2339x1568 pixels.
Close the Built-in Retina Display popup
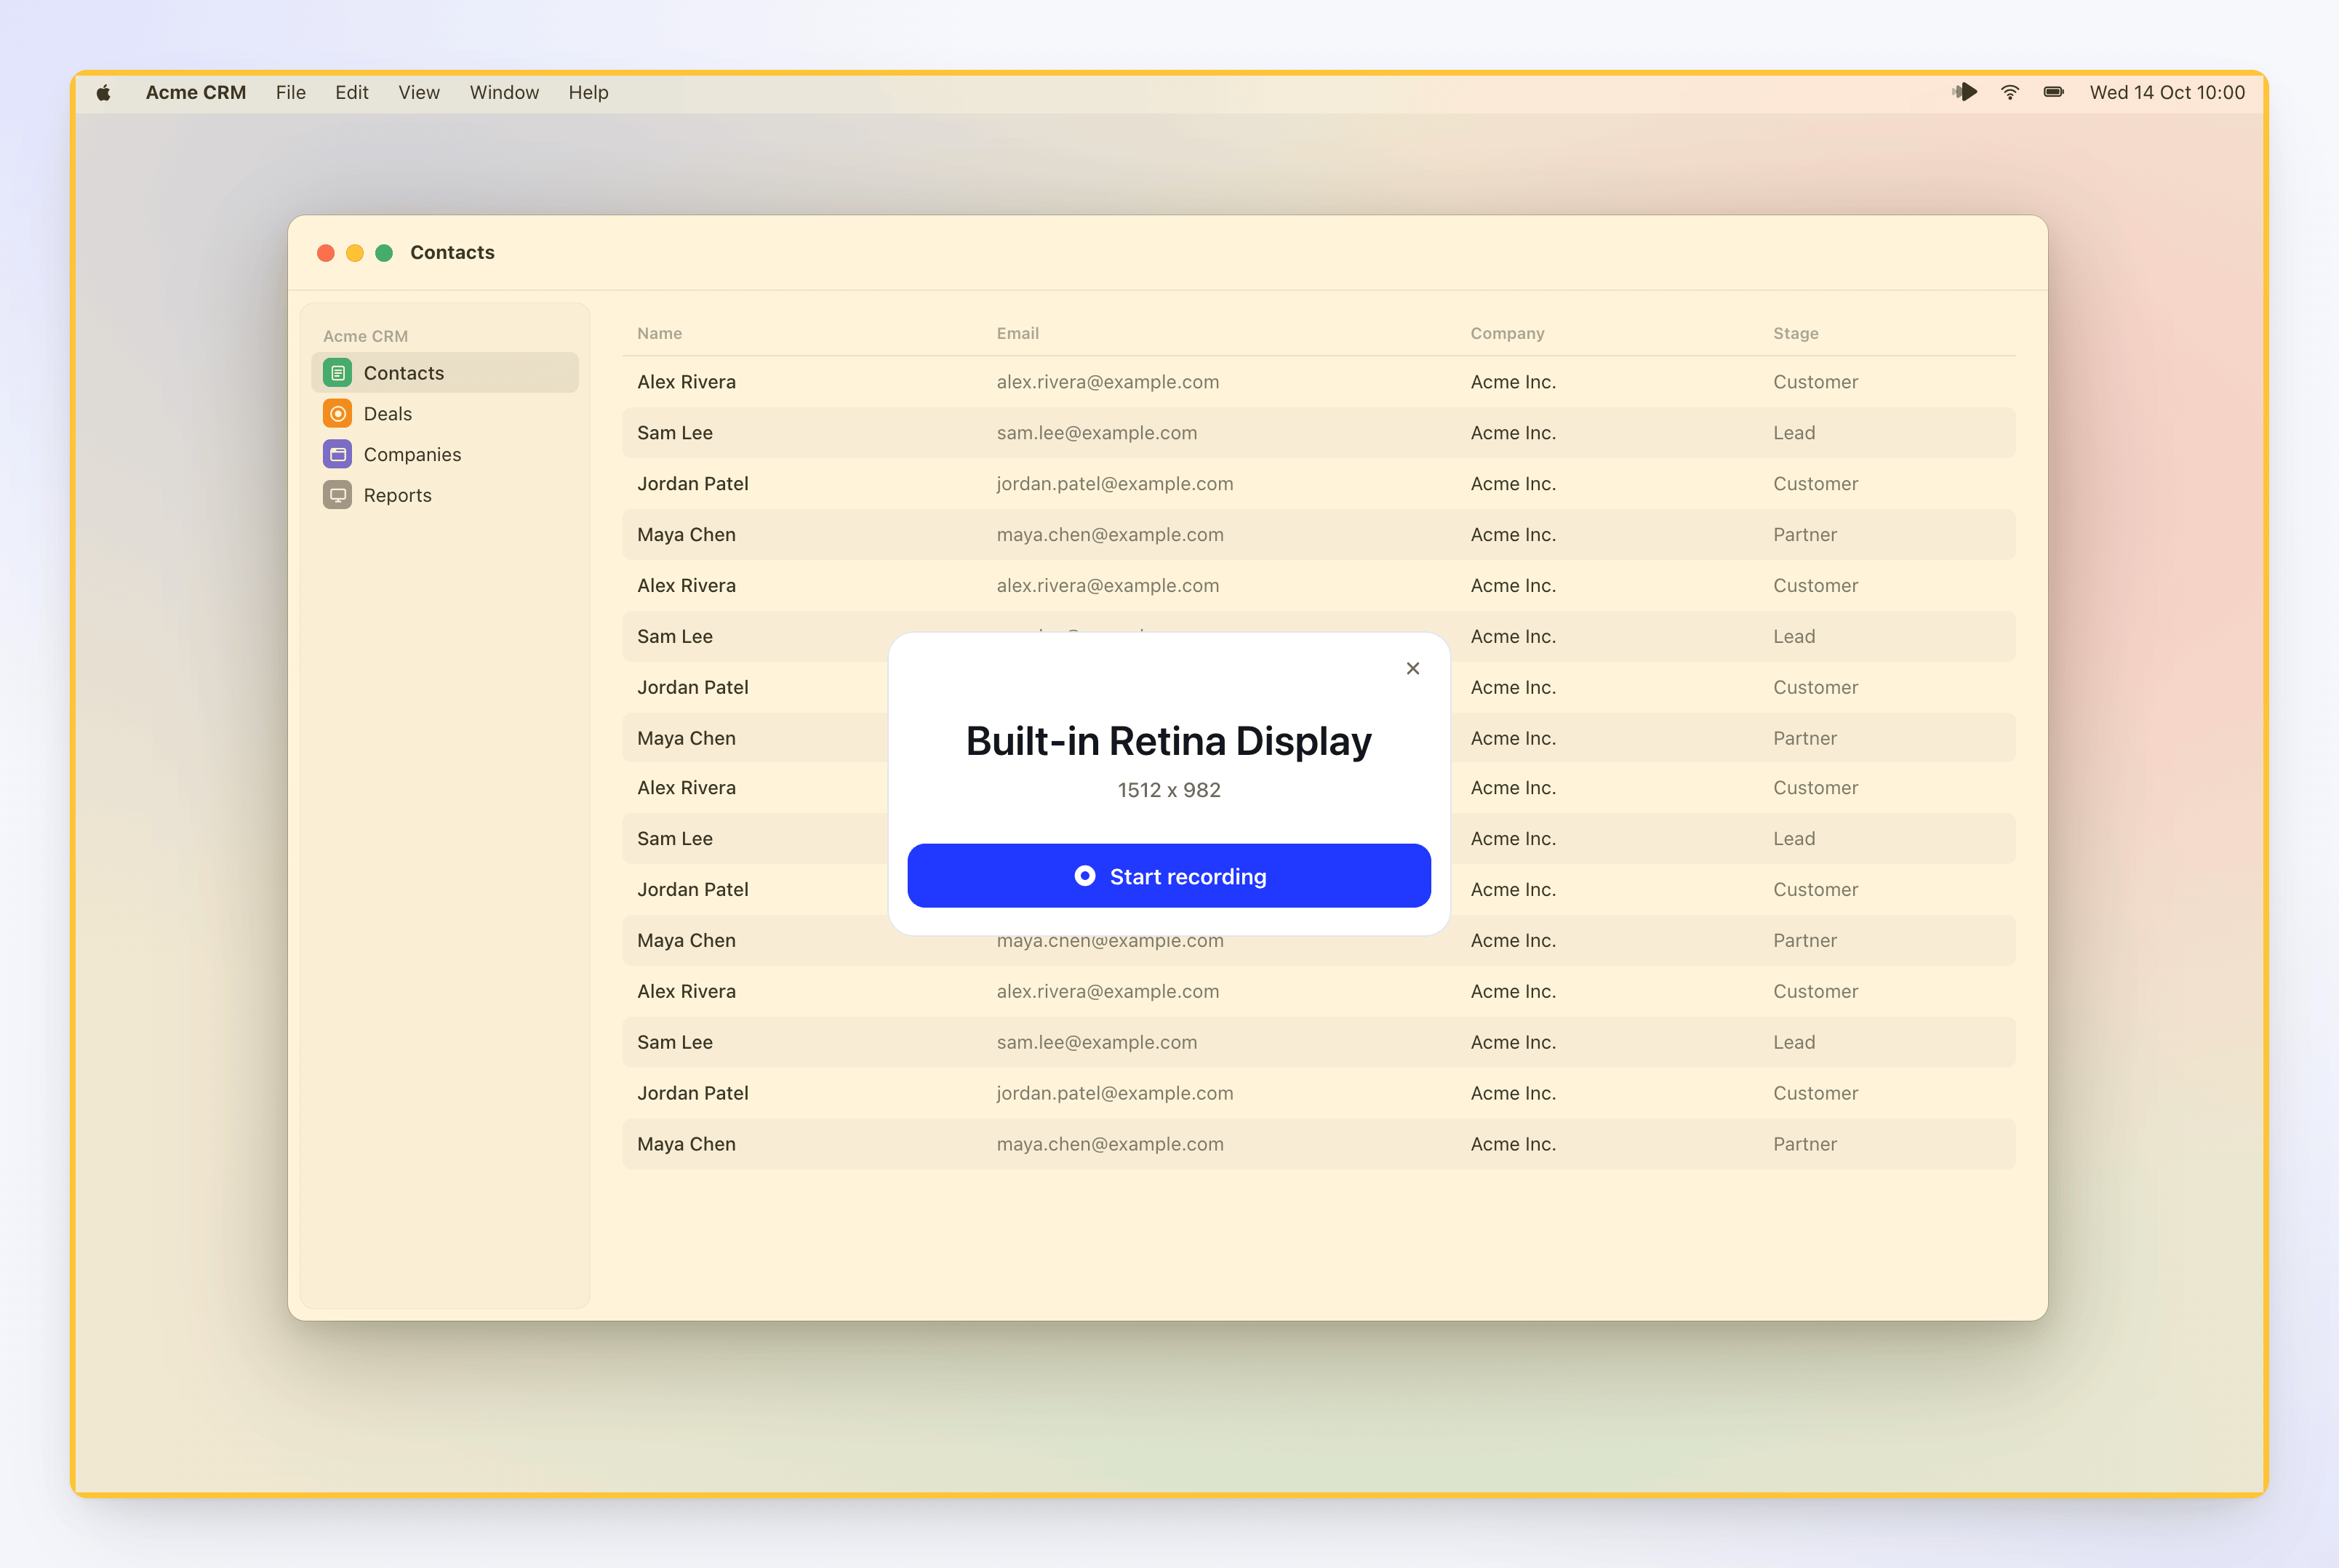[1412, 668]
